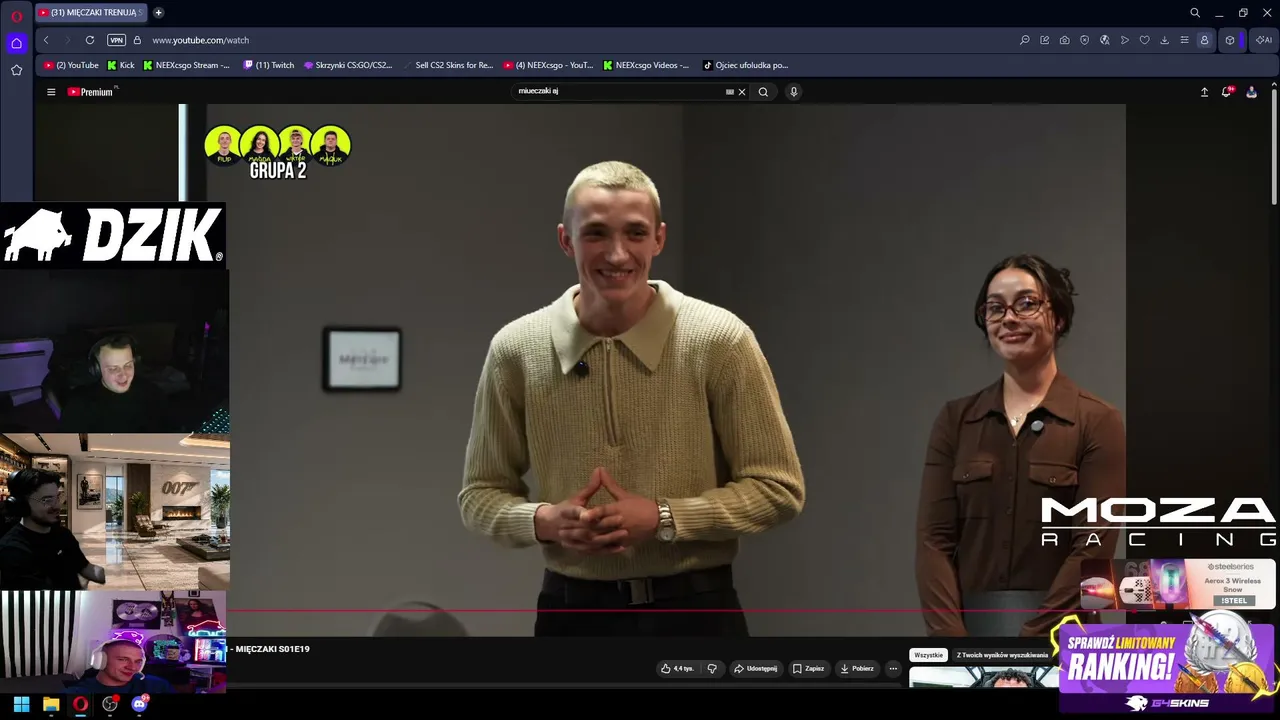Go back to previous page

[46, 40]
